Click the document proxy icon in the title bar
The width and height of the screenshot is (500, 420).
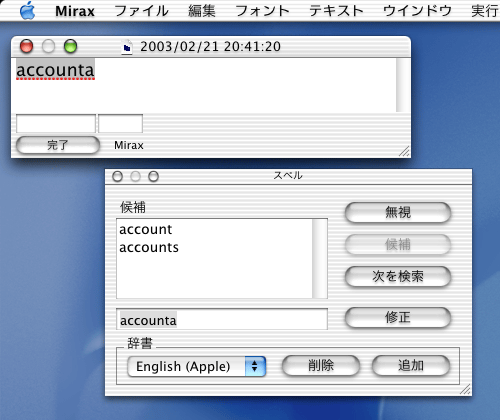(x=127, y=47)
